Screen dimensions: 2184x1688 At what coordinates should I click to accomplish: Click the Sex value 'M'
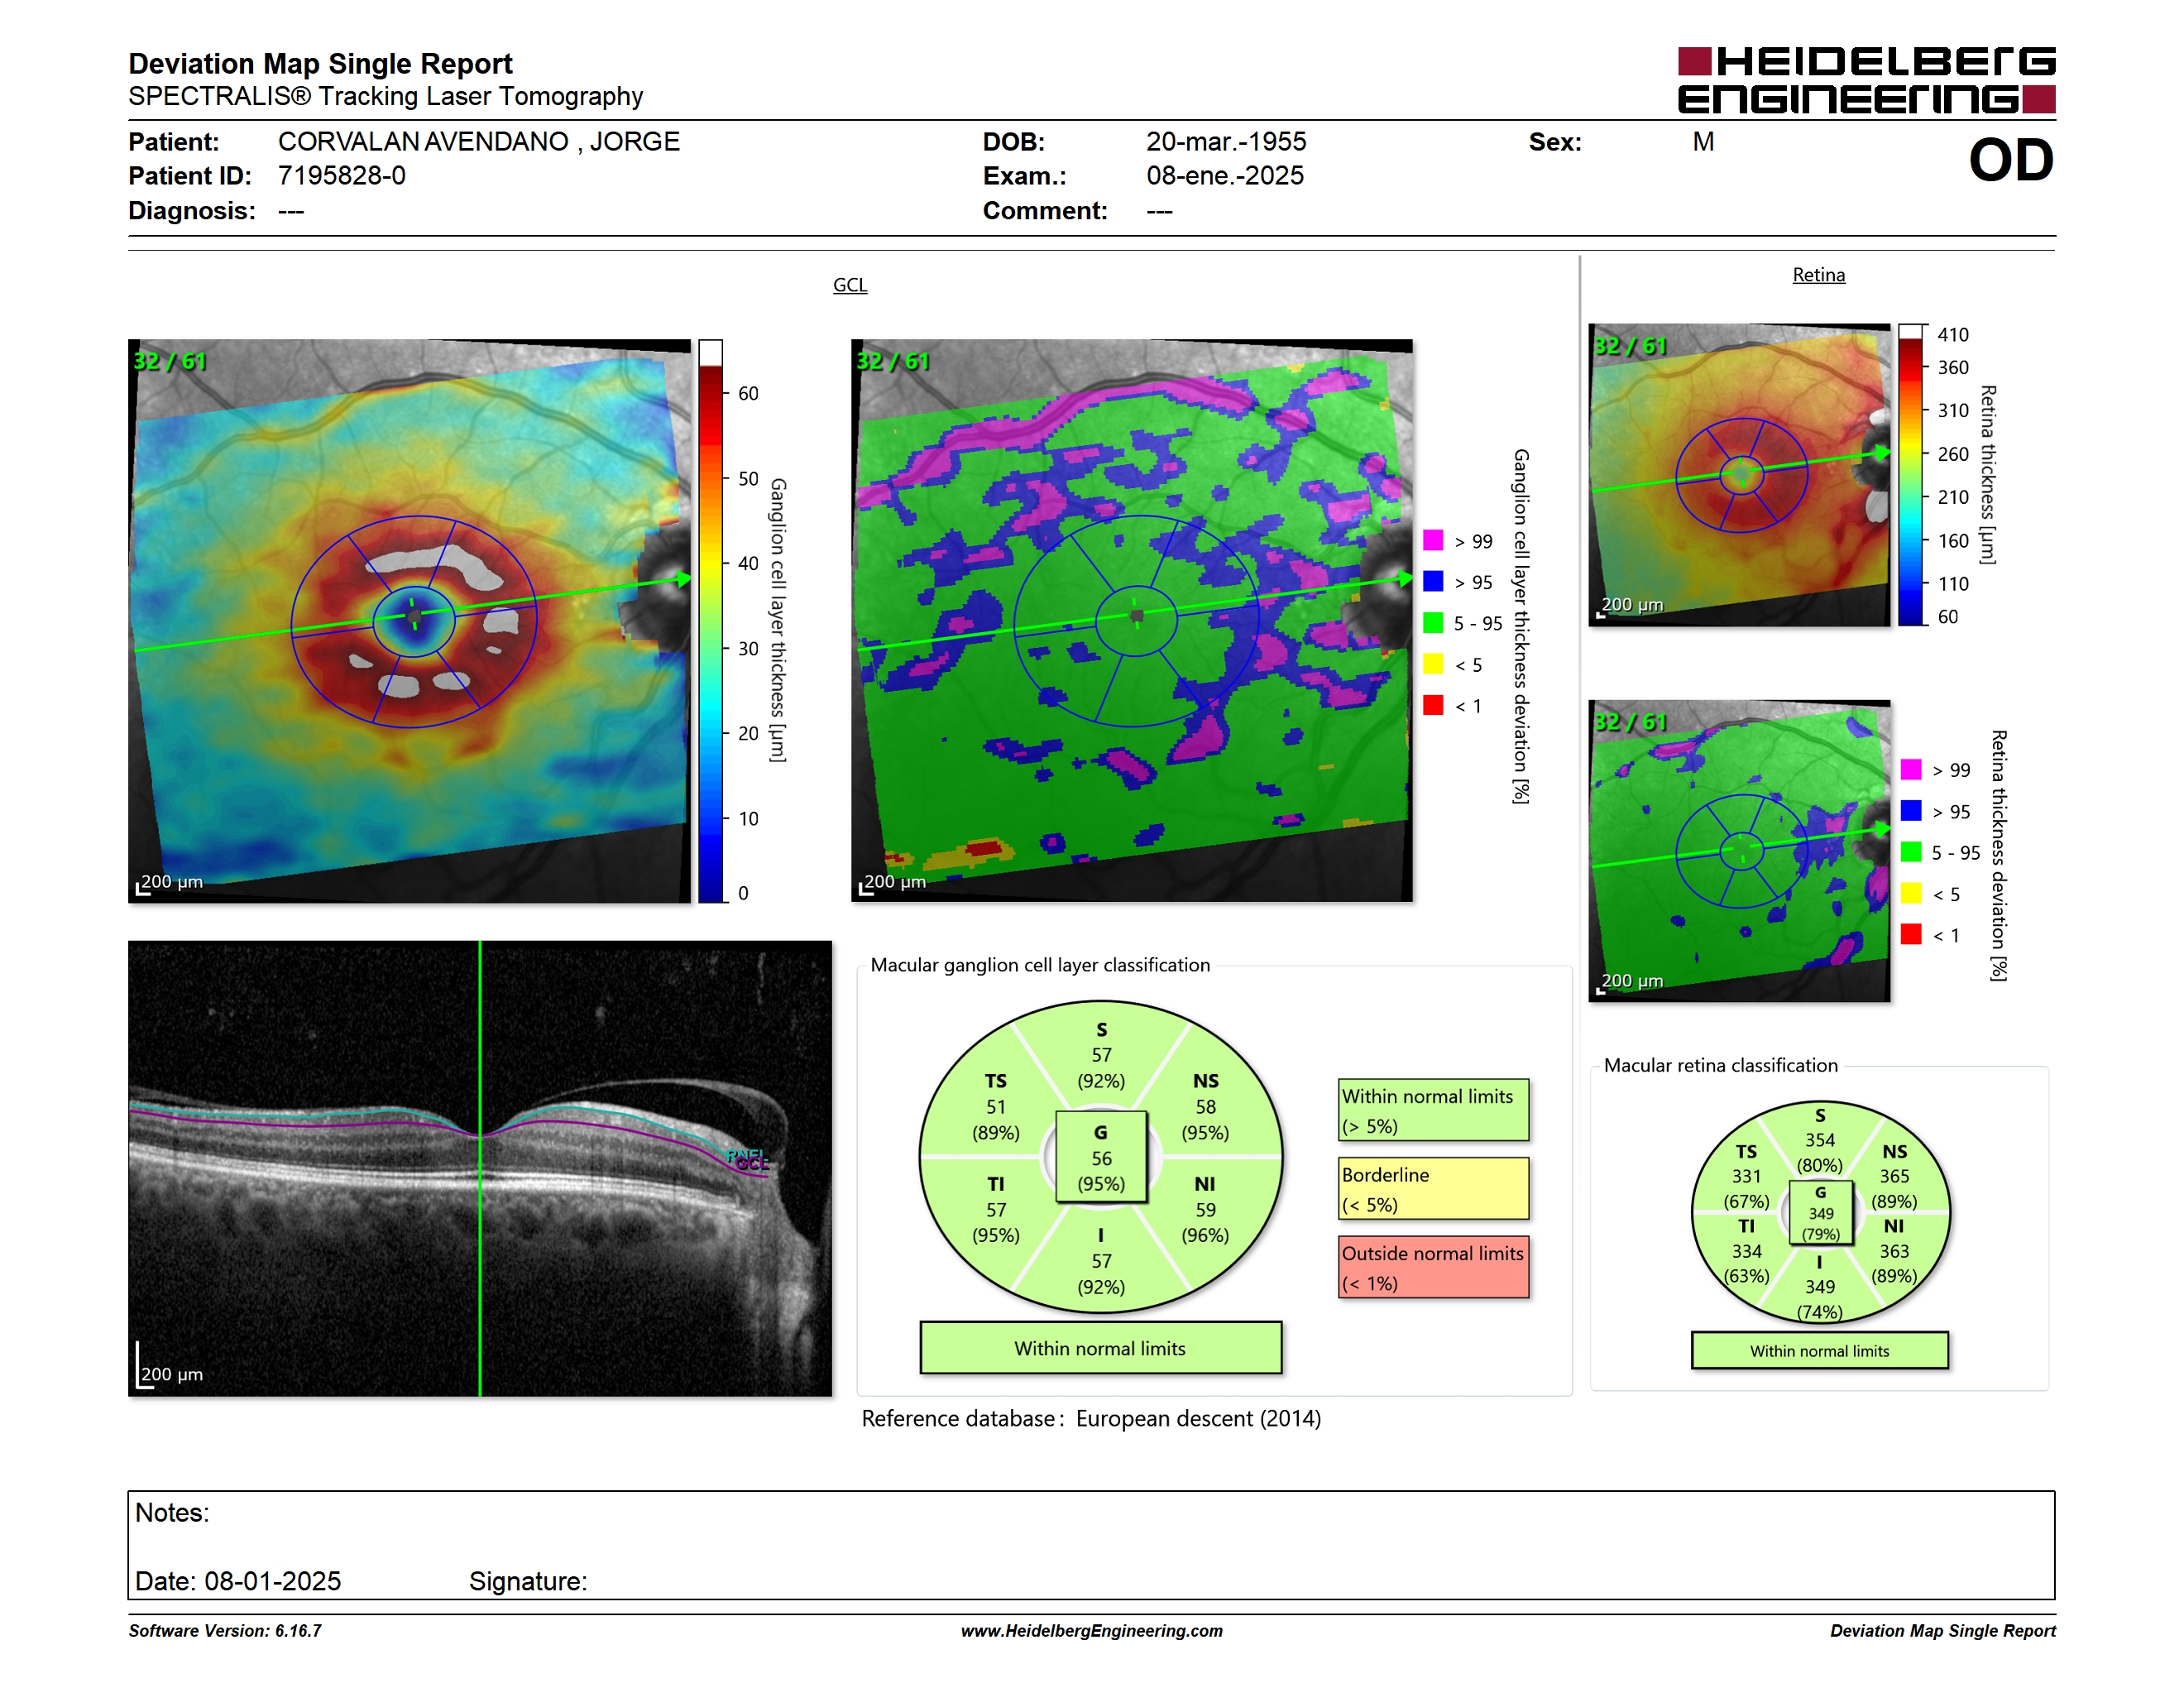pos(1703,142)
